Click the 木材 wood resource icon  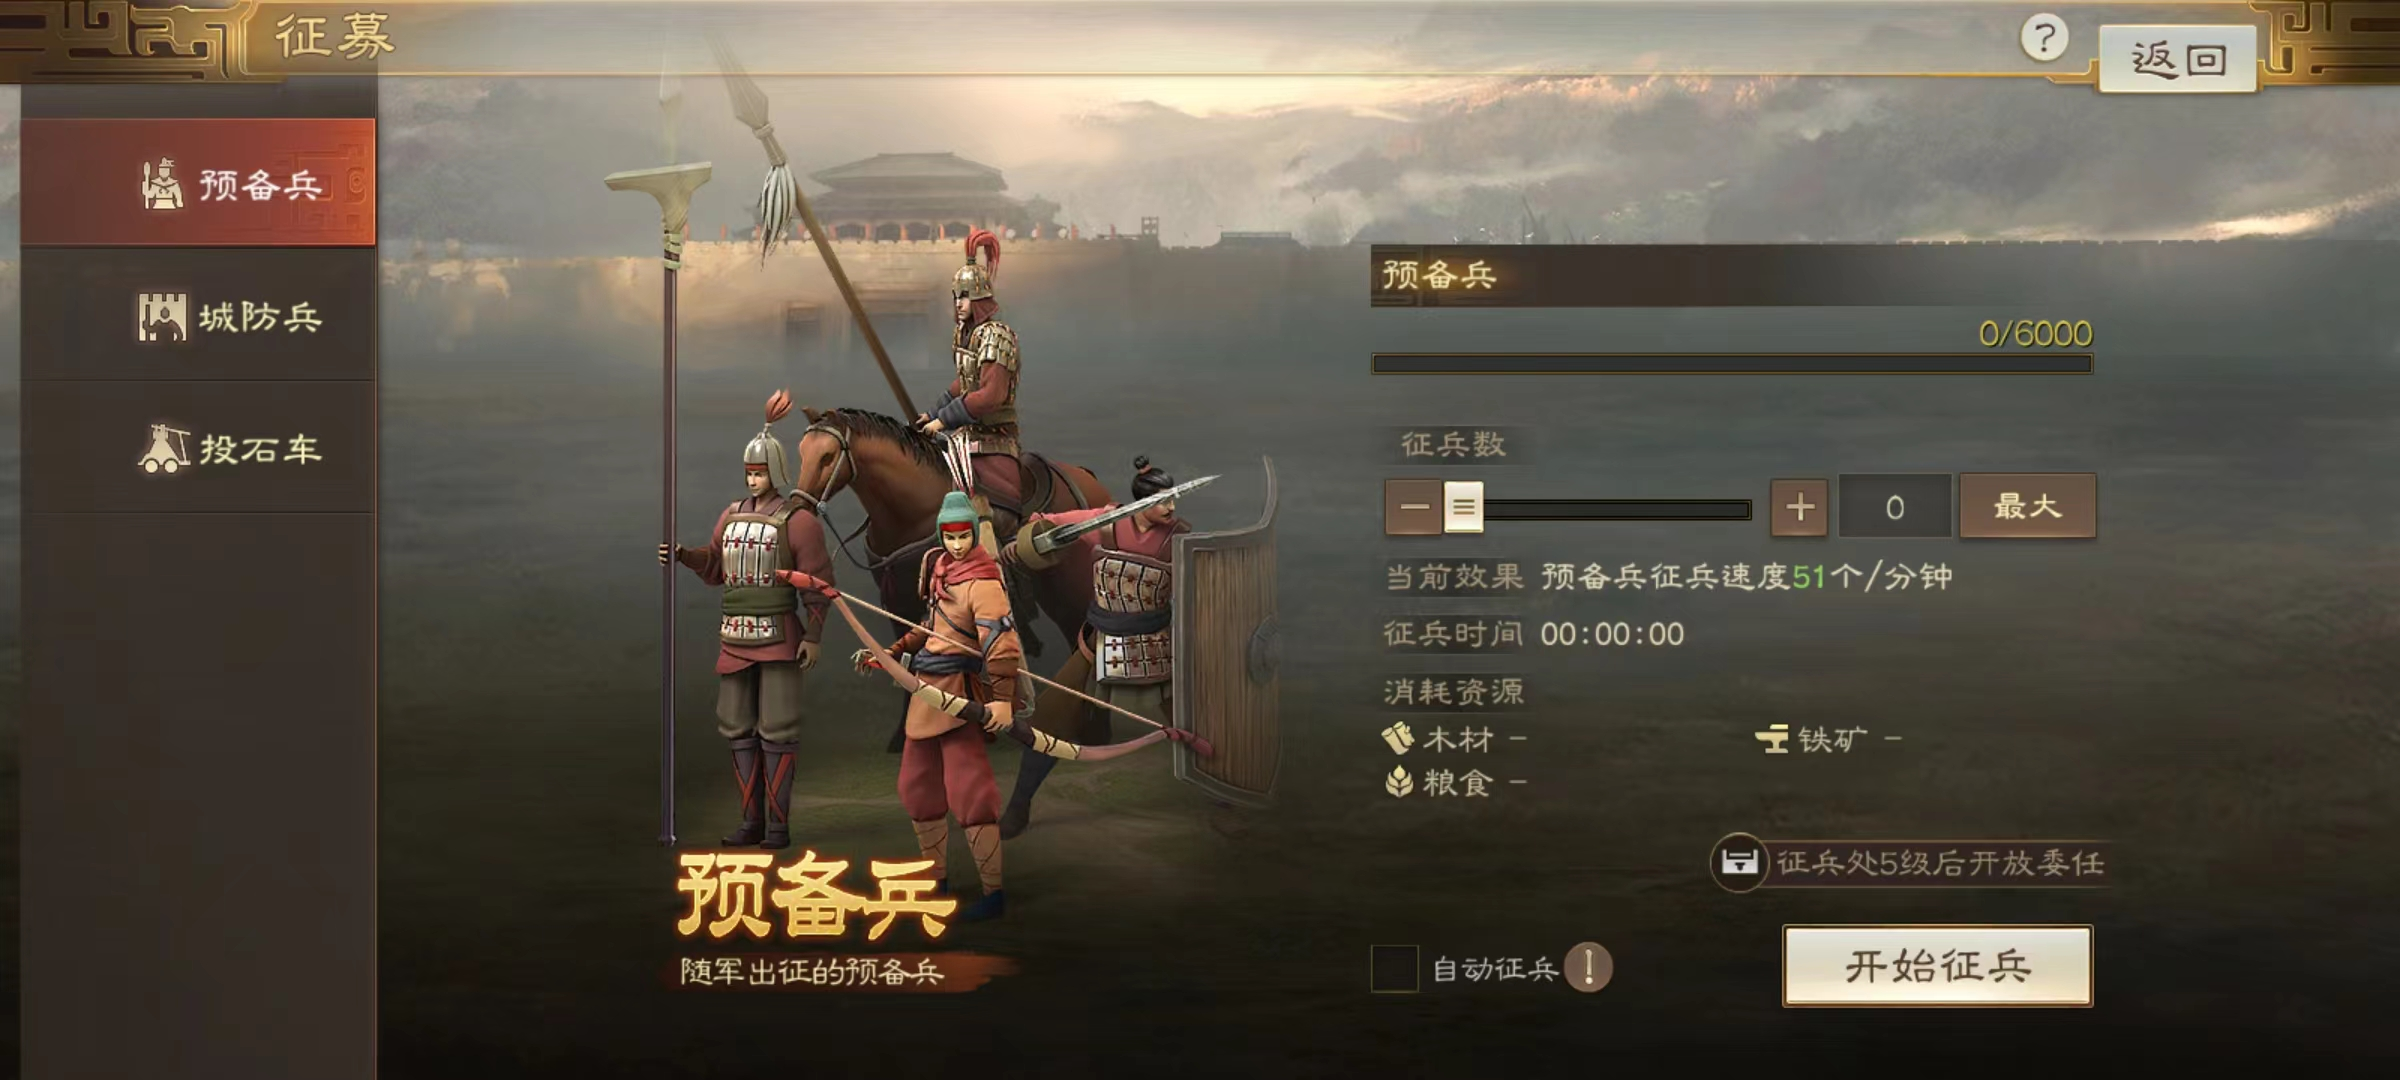[x=1398, y=739]
